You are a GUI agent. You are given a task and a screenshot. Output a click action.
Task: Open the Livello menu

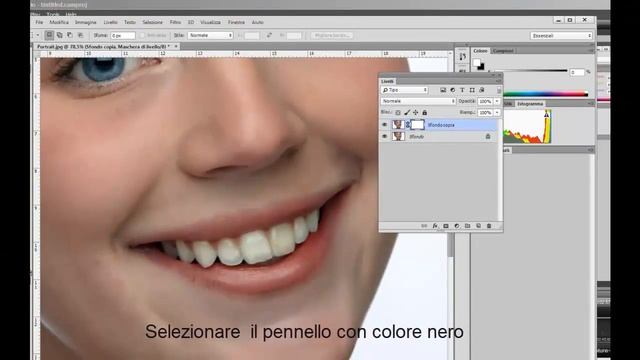(x=110, y=22)
